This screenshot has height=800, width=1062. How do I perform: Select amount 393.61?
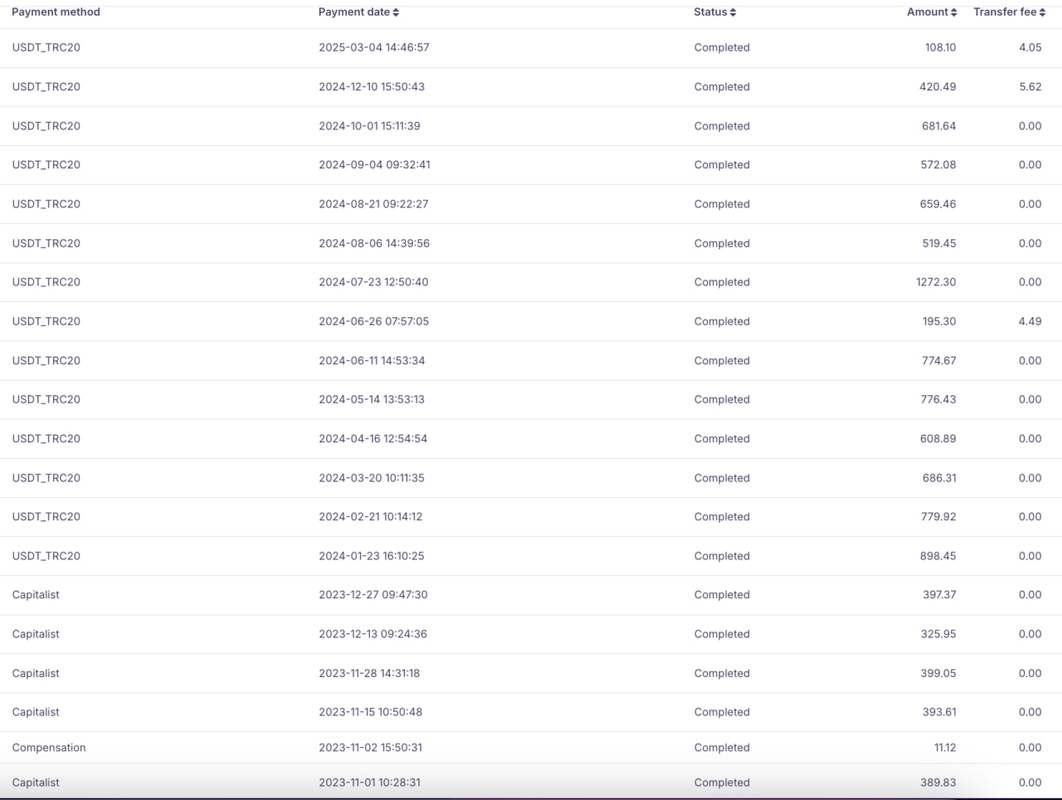point(938,712)
